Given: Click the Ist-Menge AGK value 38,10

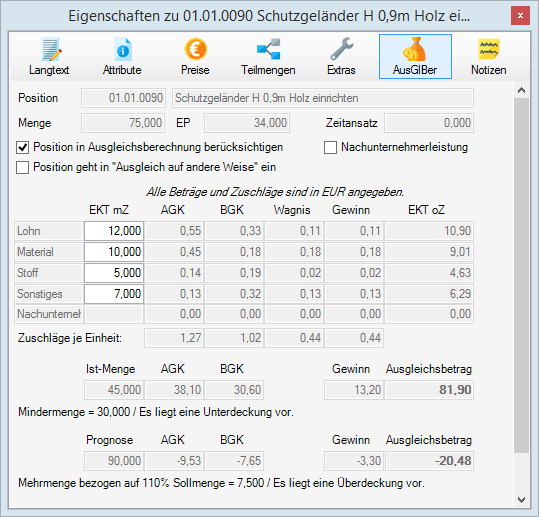Looking at the screenshot, I should pos(174,390).
